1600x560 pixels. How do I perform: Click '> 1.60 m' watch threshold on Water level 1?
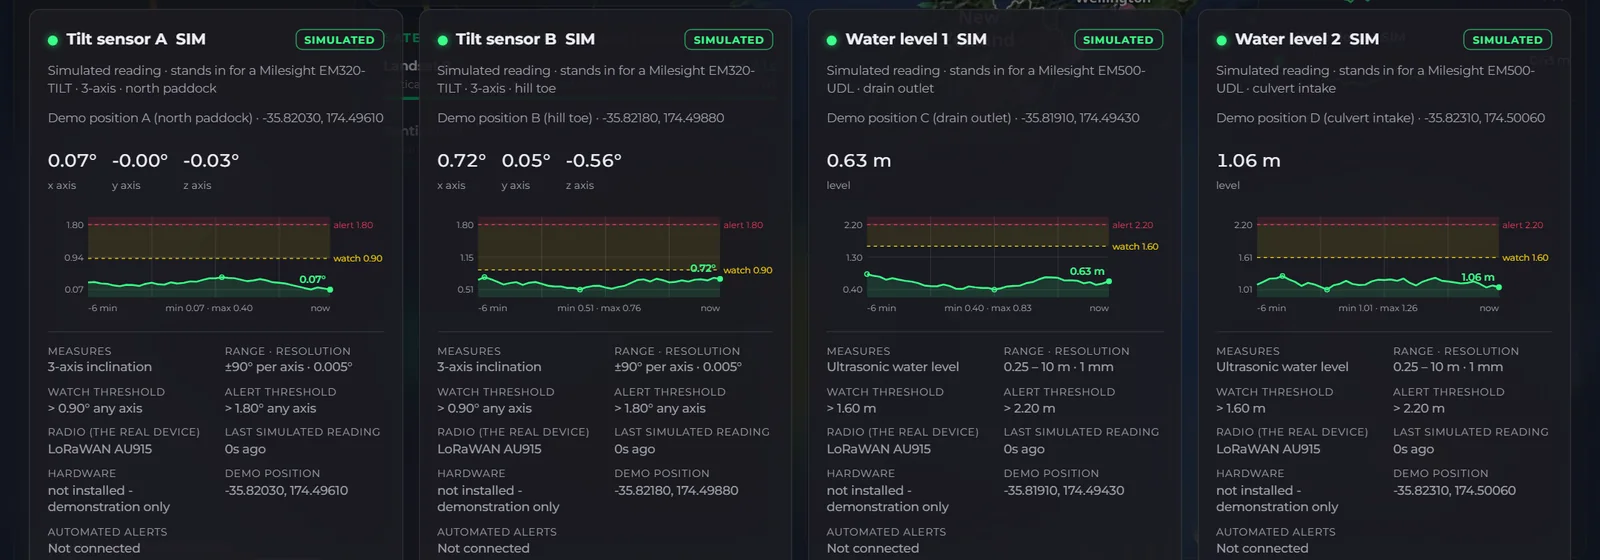tap(851, 408)
